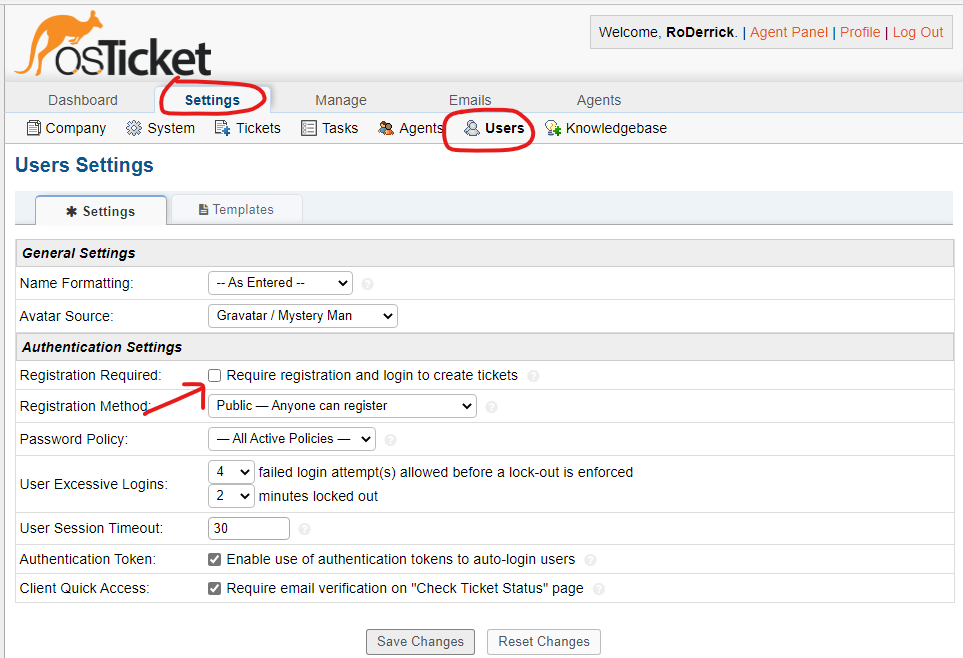This screenshot has height=658, width=963.
Task: Toggle authentication tokens auto-login checkbox
Action: pyautogui.click(x=214, y=559)
